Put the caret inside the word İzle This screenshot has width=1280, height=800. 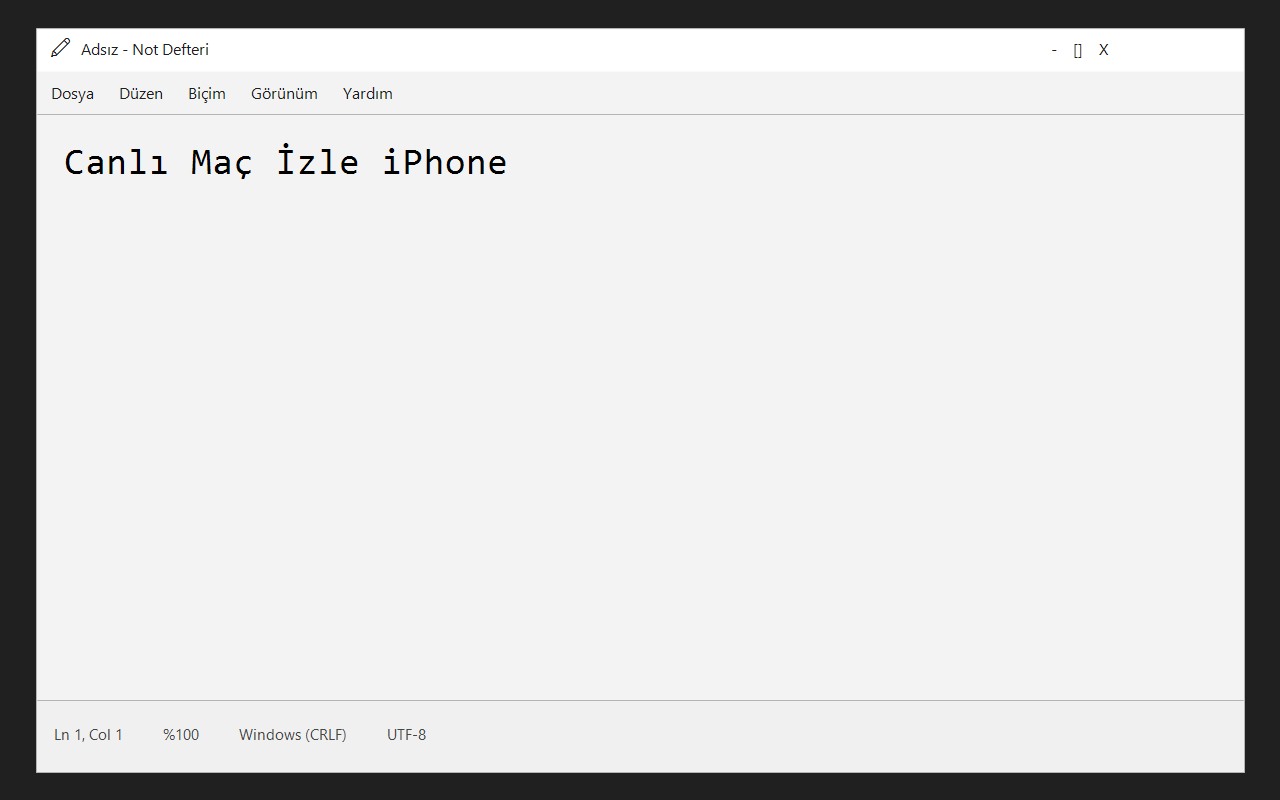[x=318, y=161]
